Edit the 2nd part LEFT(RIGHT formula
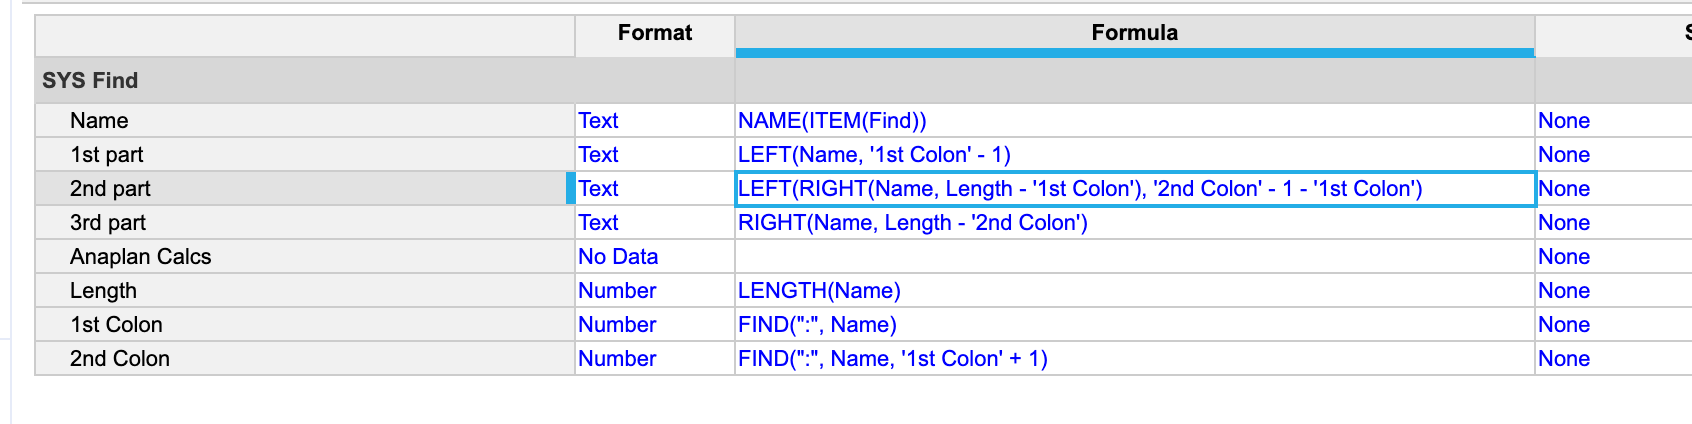The height and width of the screenshot is (424, 1692). click(1135, 188)
